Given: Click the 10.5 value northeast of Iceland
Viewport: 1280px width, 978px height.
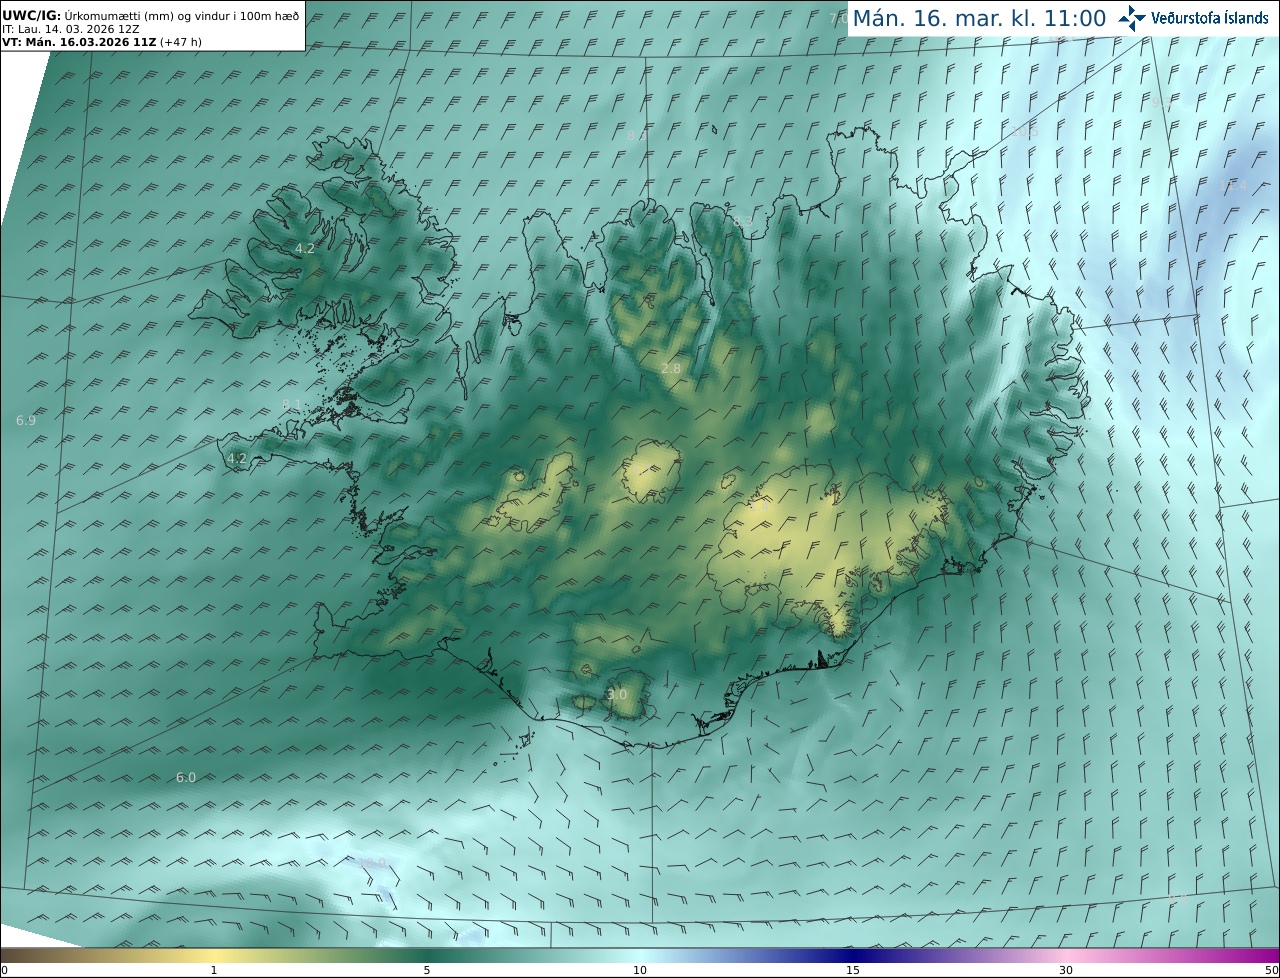Looking at the screenshot, I should pos(1026,131).
